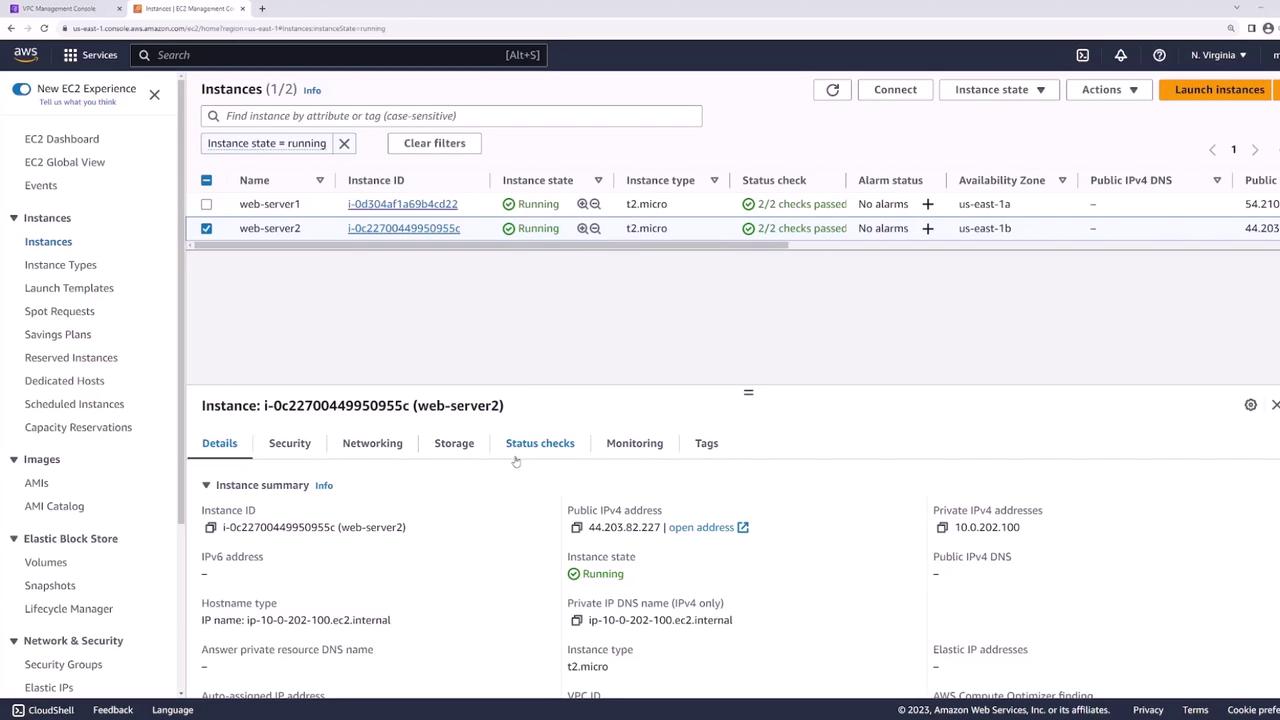Open the Instance state dropdown
This screenshot has width=1280, height=720.
point(999,90)
